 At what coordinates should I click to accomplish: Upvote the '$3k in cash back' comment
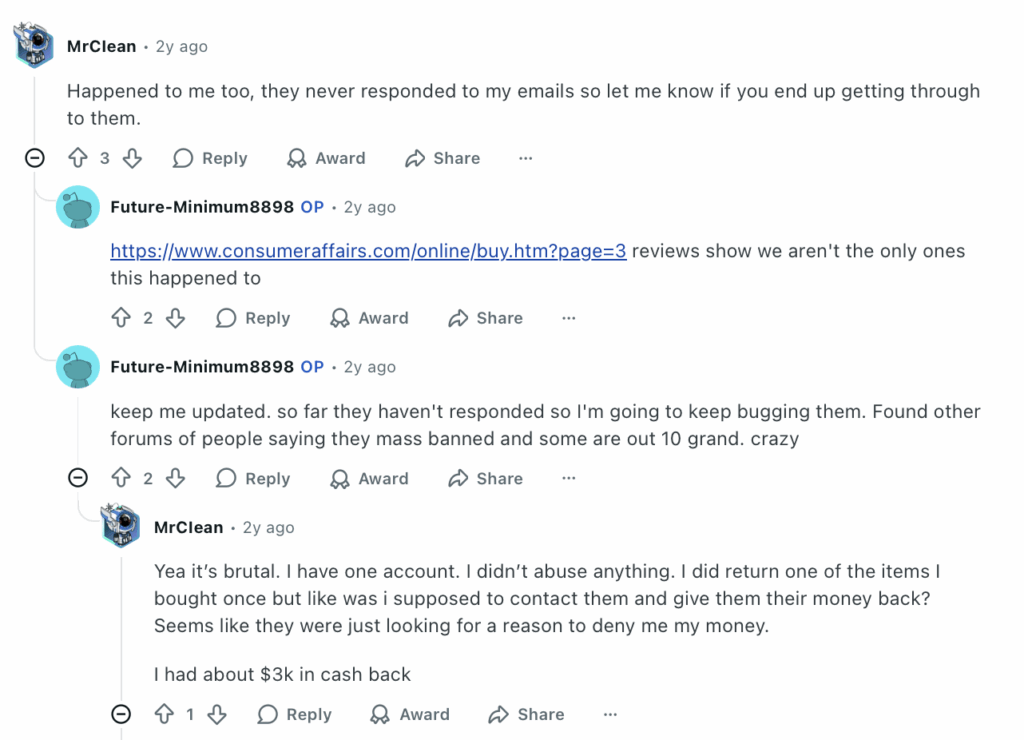[165, 714]
